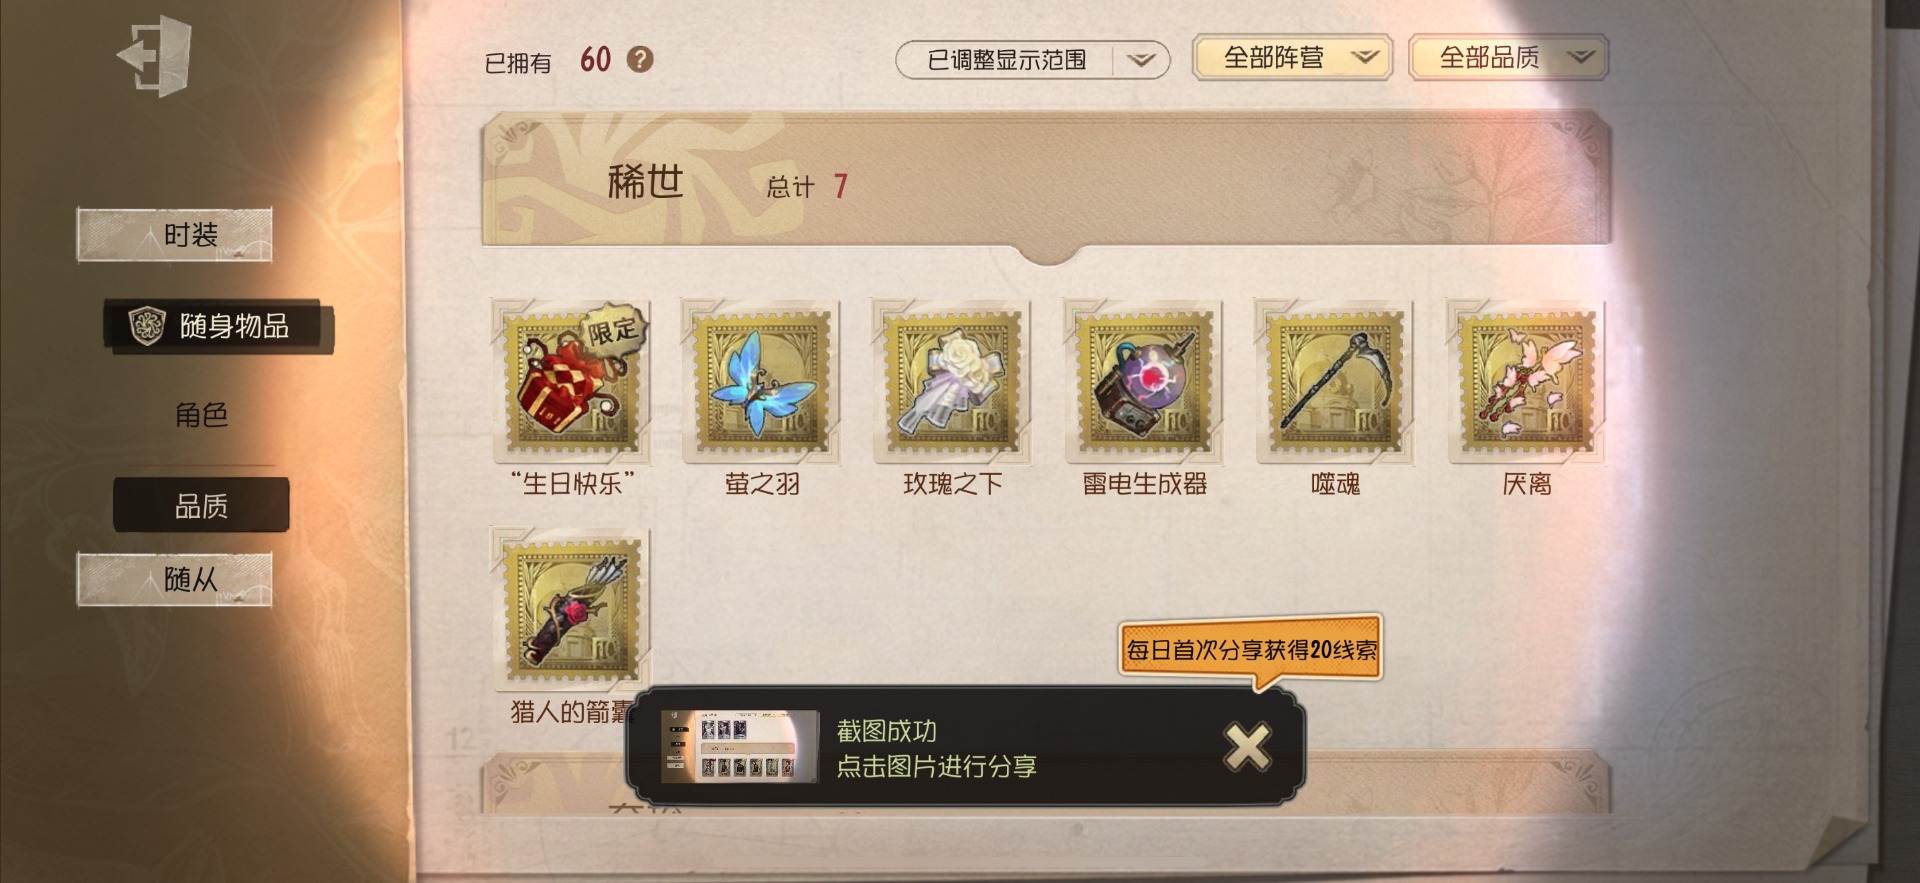Select the 噬魂 scythe stamp
Viewport: 1920px width, 883px height.
(x=1335, y=380)
